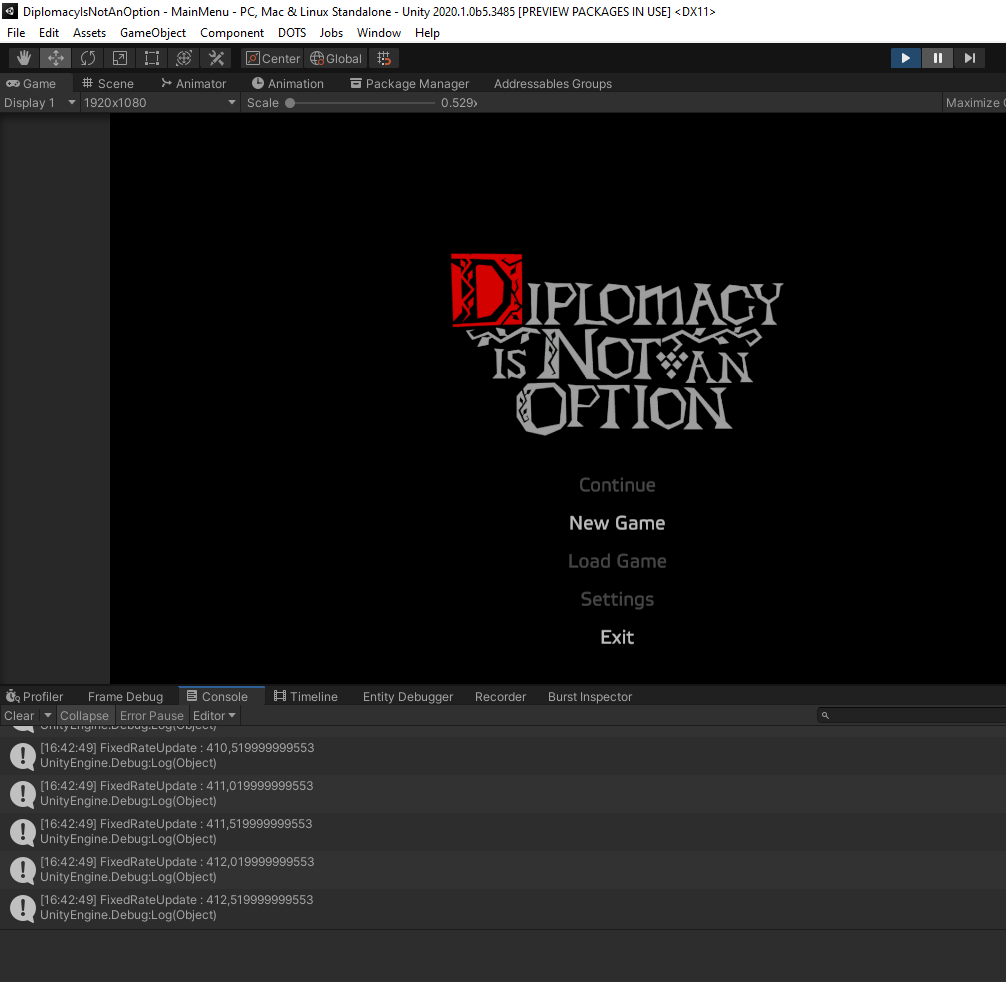Click the log icon for 411,019999999553 entry

23,793
